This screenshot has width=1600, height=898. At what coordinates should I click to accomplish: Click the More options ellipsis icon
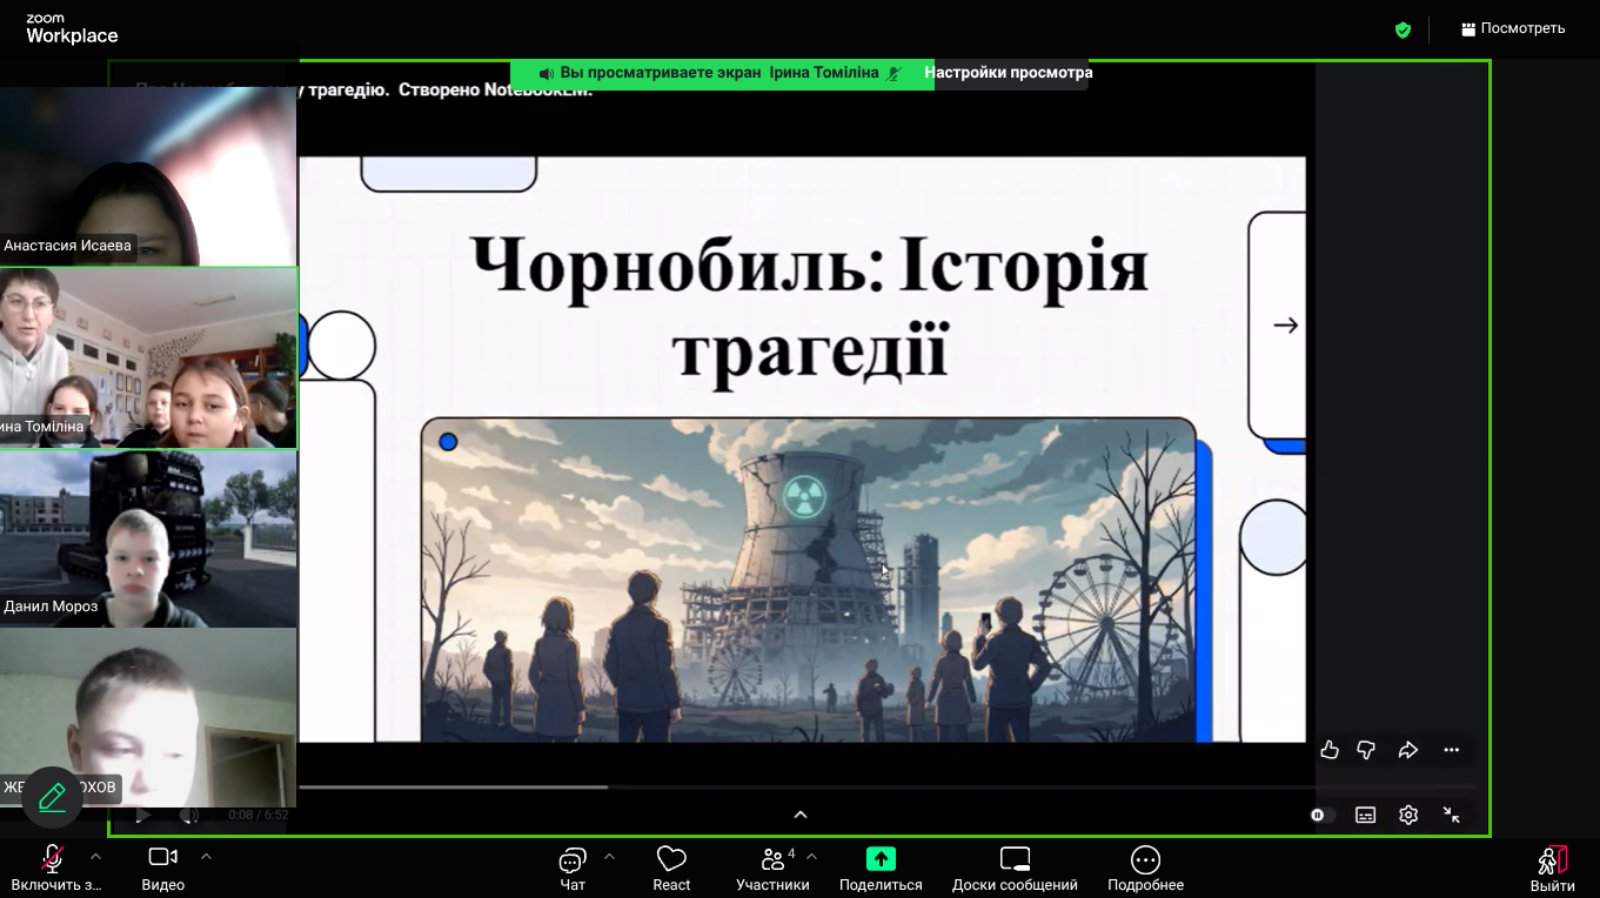(x=1145, y=860)
